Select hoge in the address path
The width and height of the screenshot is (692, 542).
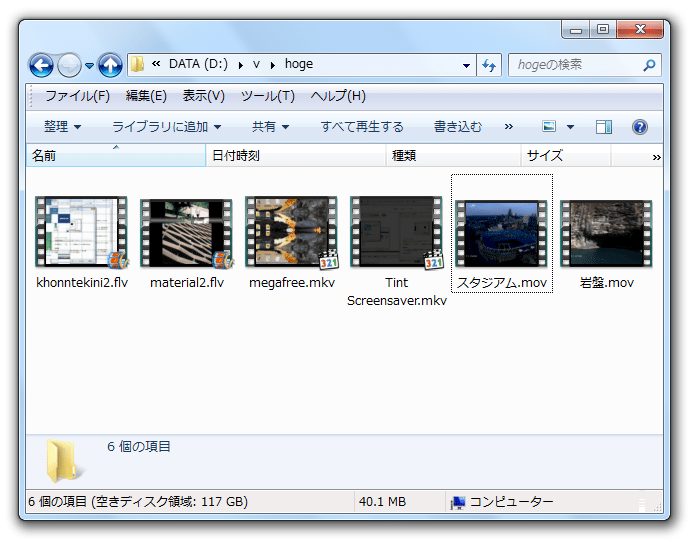click(x=299, y=64)
